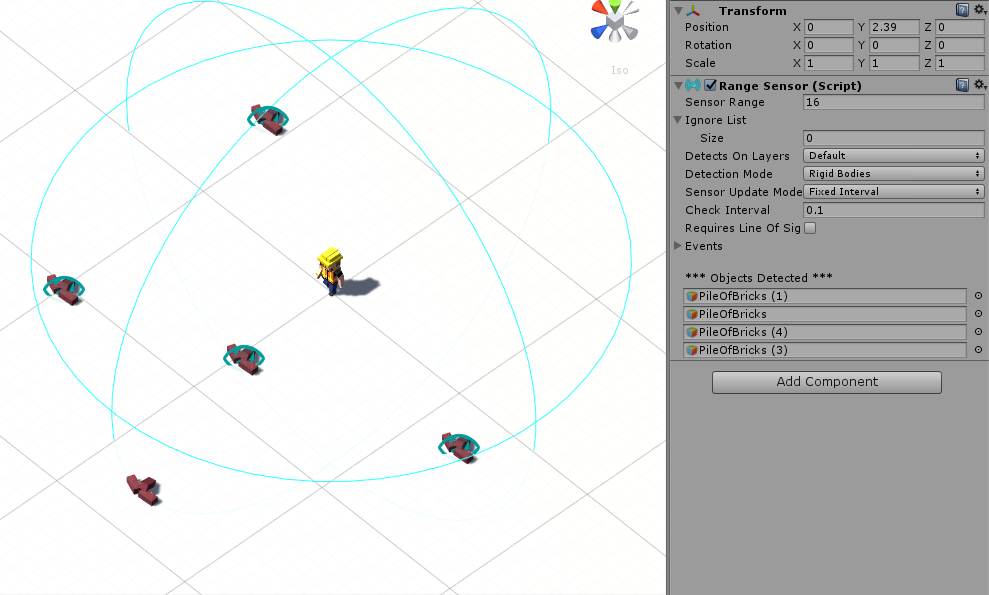Image resolution: width=989 pixels, height=595 pixels.
Task: Click the Position Y field
Action: point(894,27)
